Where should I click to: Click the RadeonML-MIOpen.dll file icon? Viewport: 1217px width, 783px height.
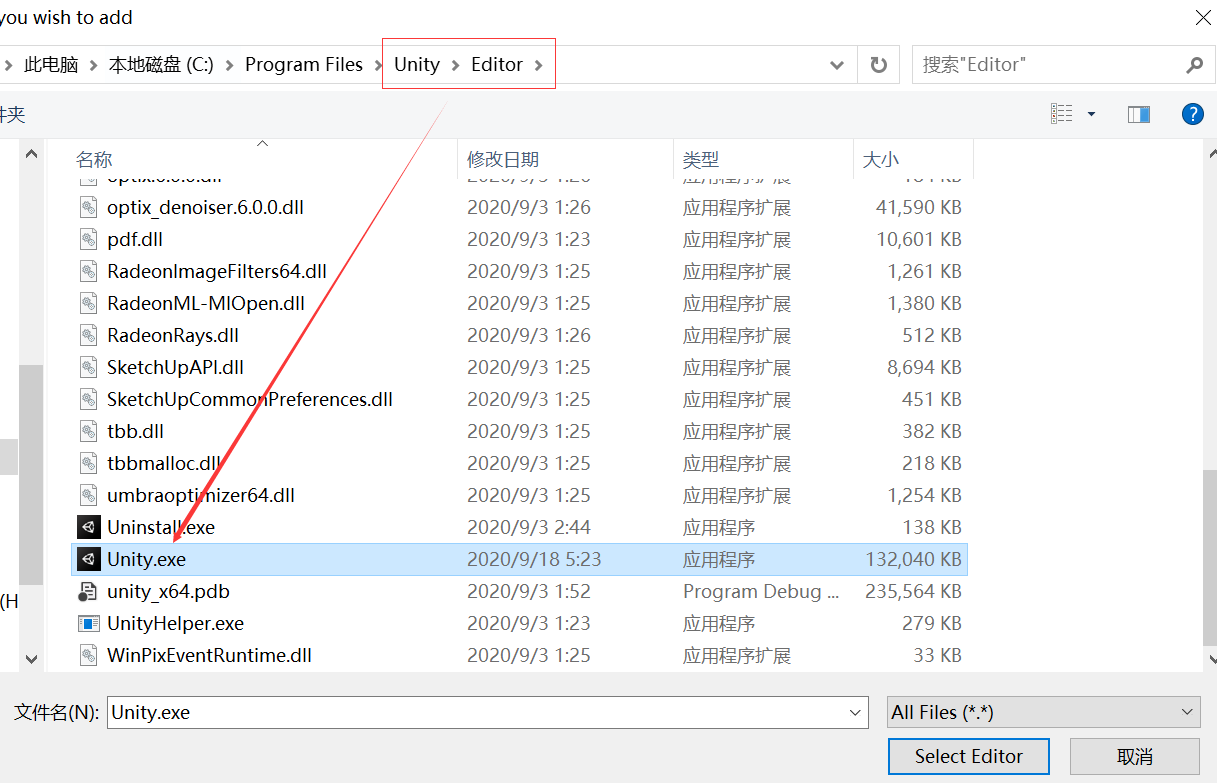[x=89, y=303]
